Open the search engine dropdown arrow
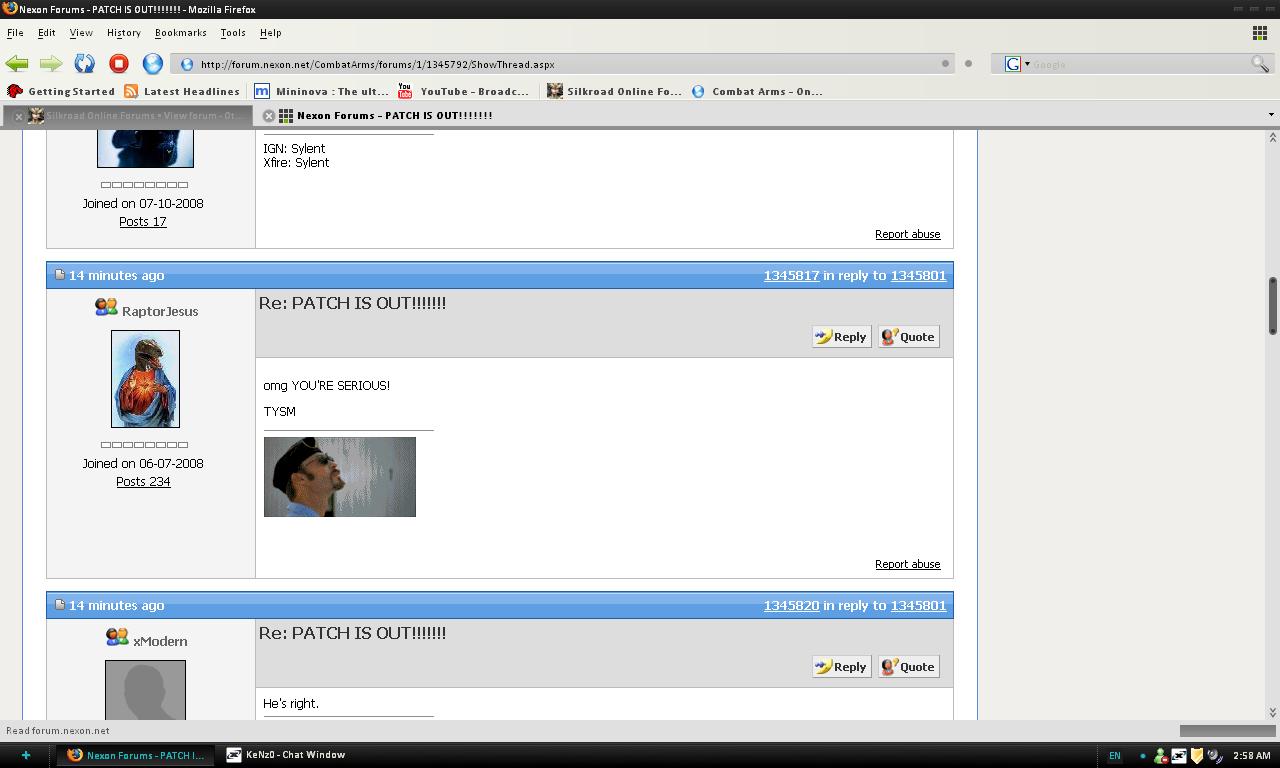 coord(1027,64)
